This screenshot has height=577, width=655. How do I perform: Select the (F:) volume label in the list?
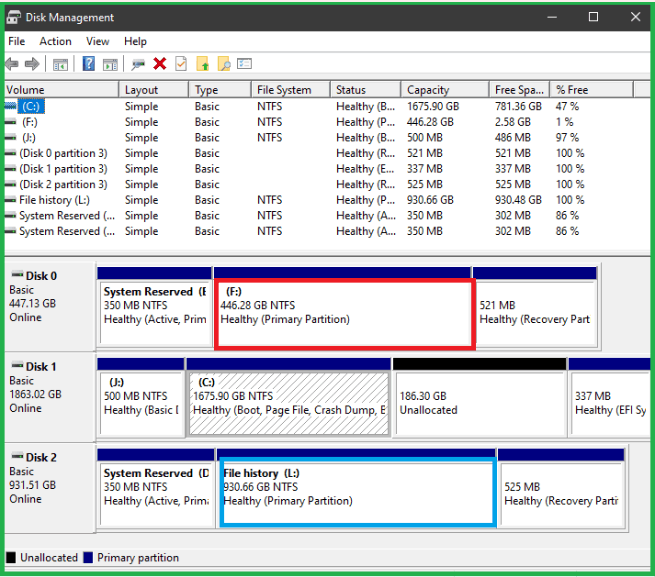[x=30, y=122]
